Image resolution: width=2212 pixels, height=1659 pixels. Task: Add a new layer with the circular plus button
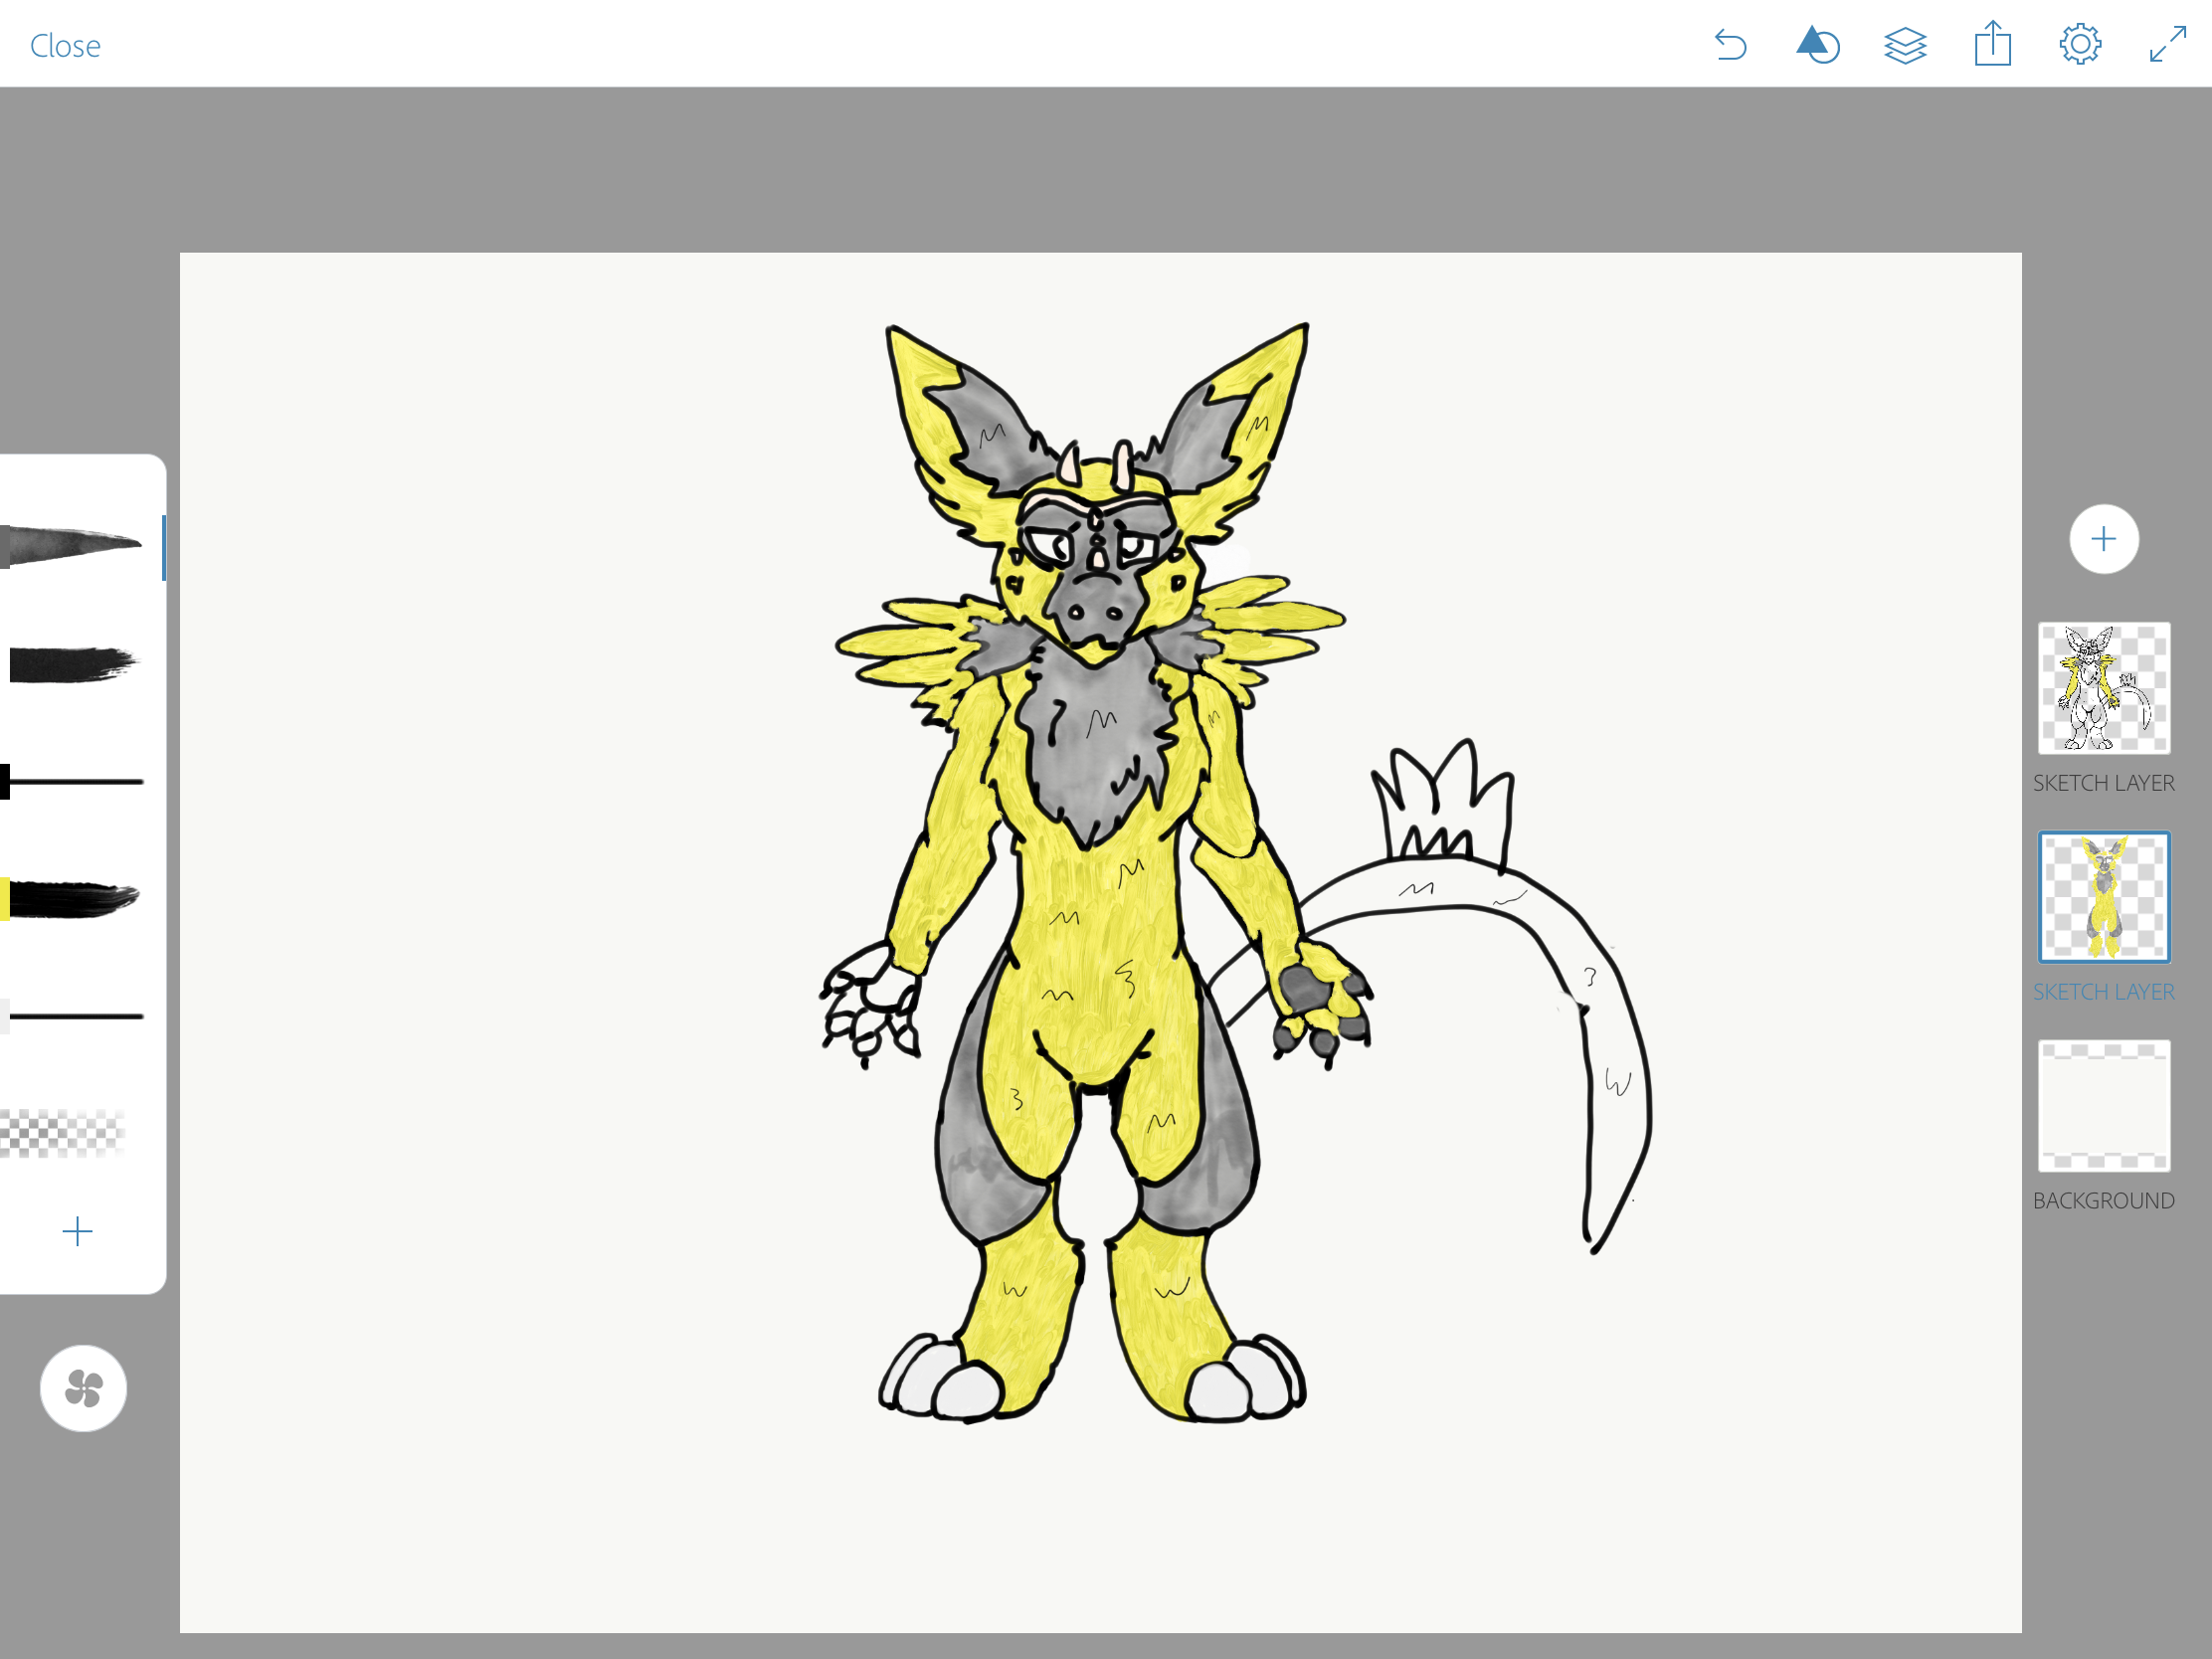2104,539
